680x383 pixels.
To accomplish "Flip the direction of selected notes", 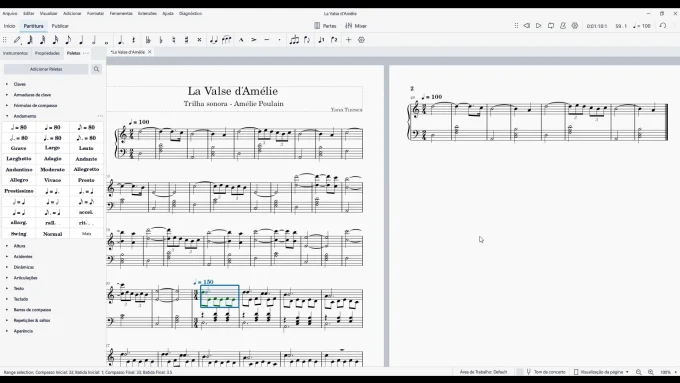I will (x=307, y=40).
